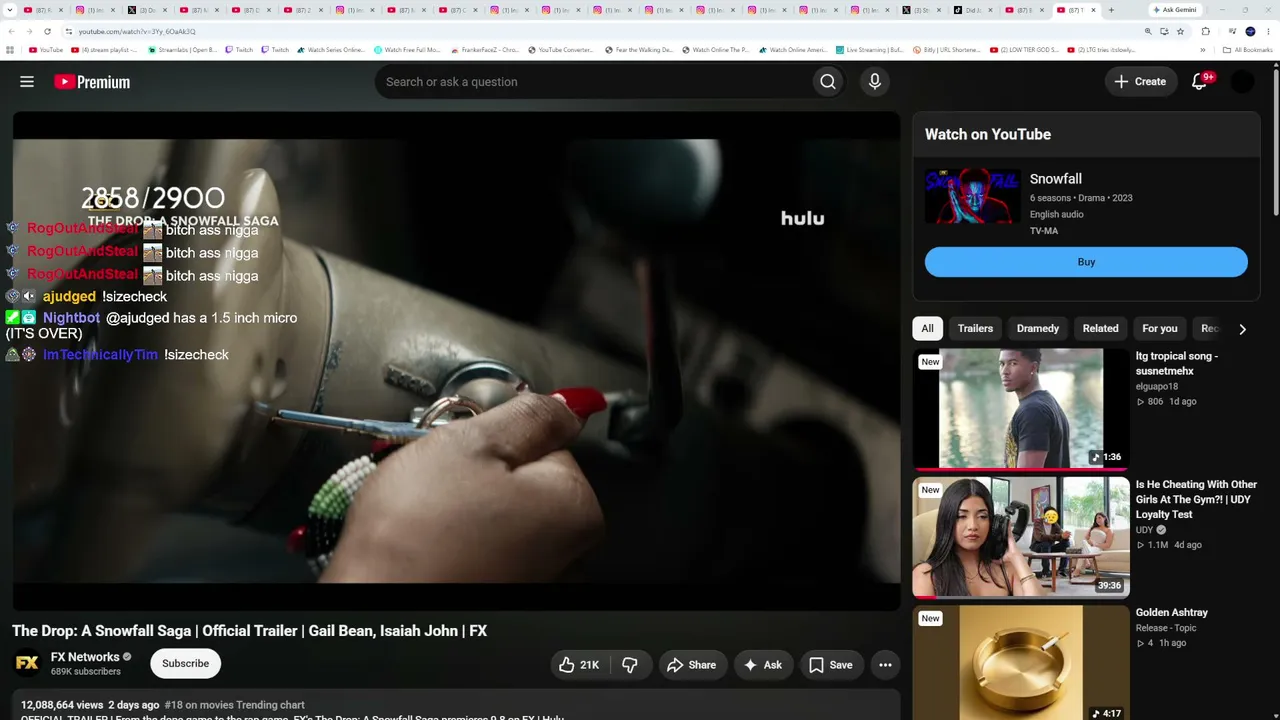The image size is (1280, 720).
Task: Select the For you filter chip
Action: (x=1160, y=329)
